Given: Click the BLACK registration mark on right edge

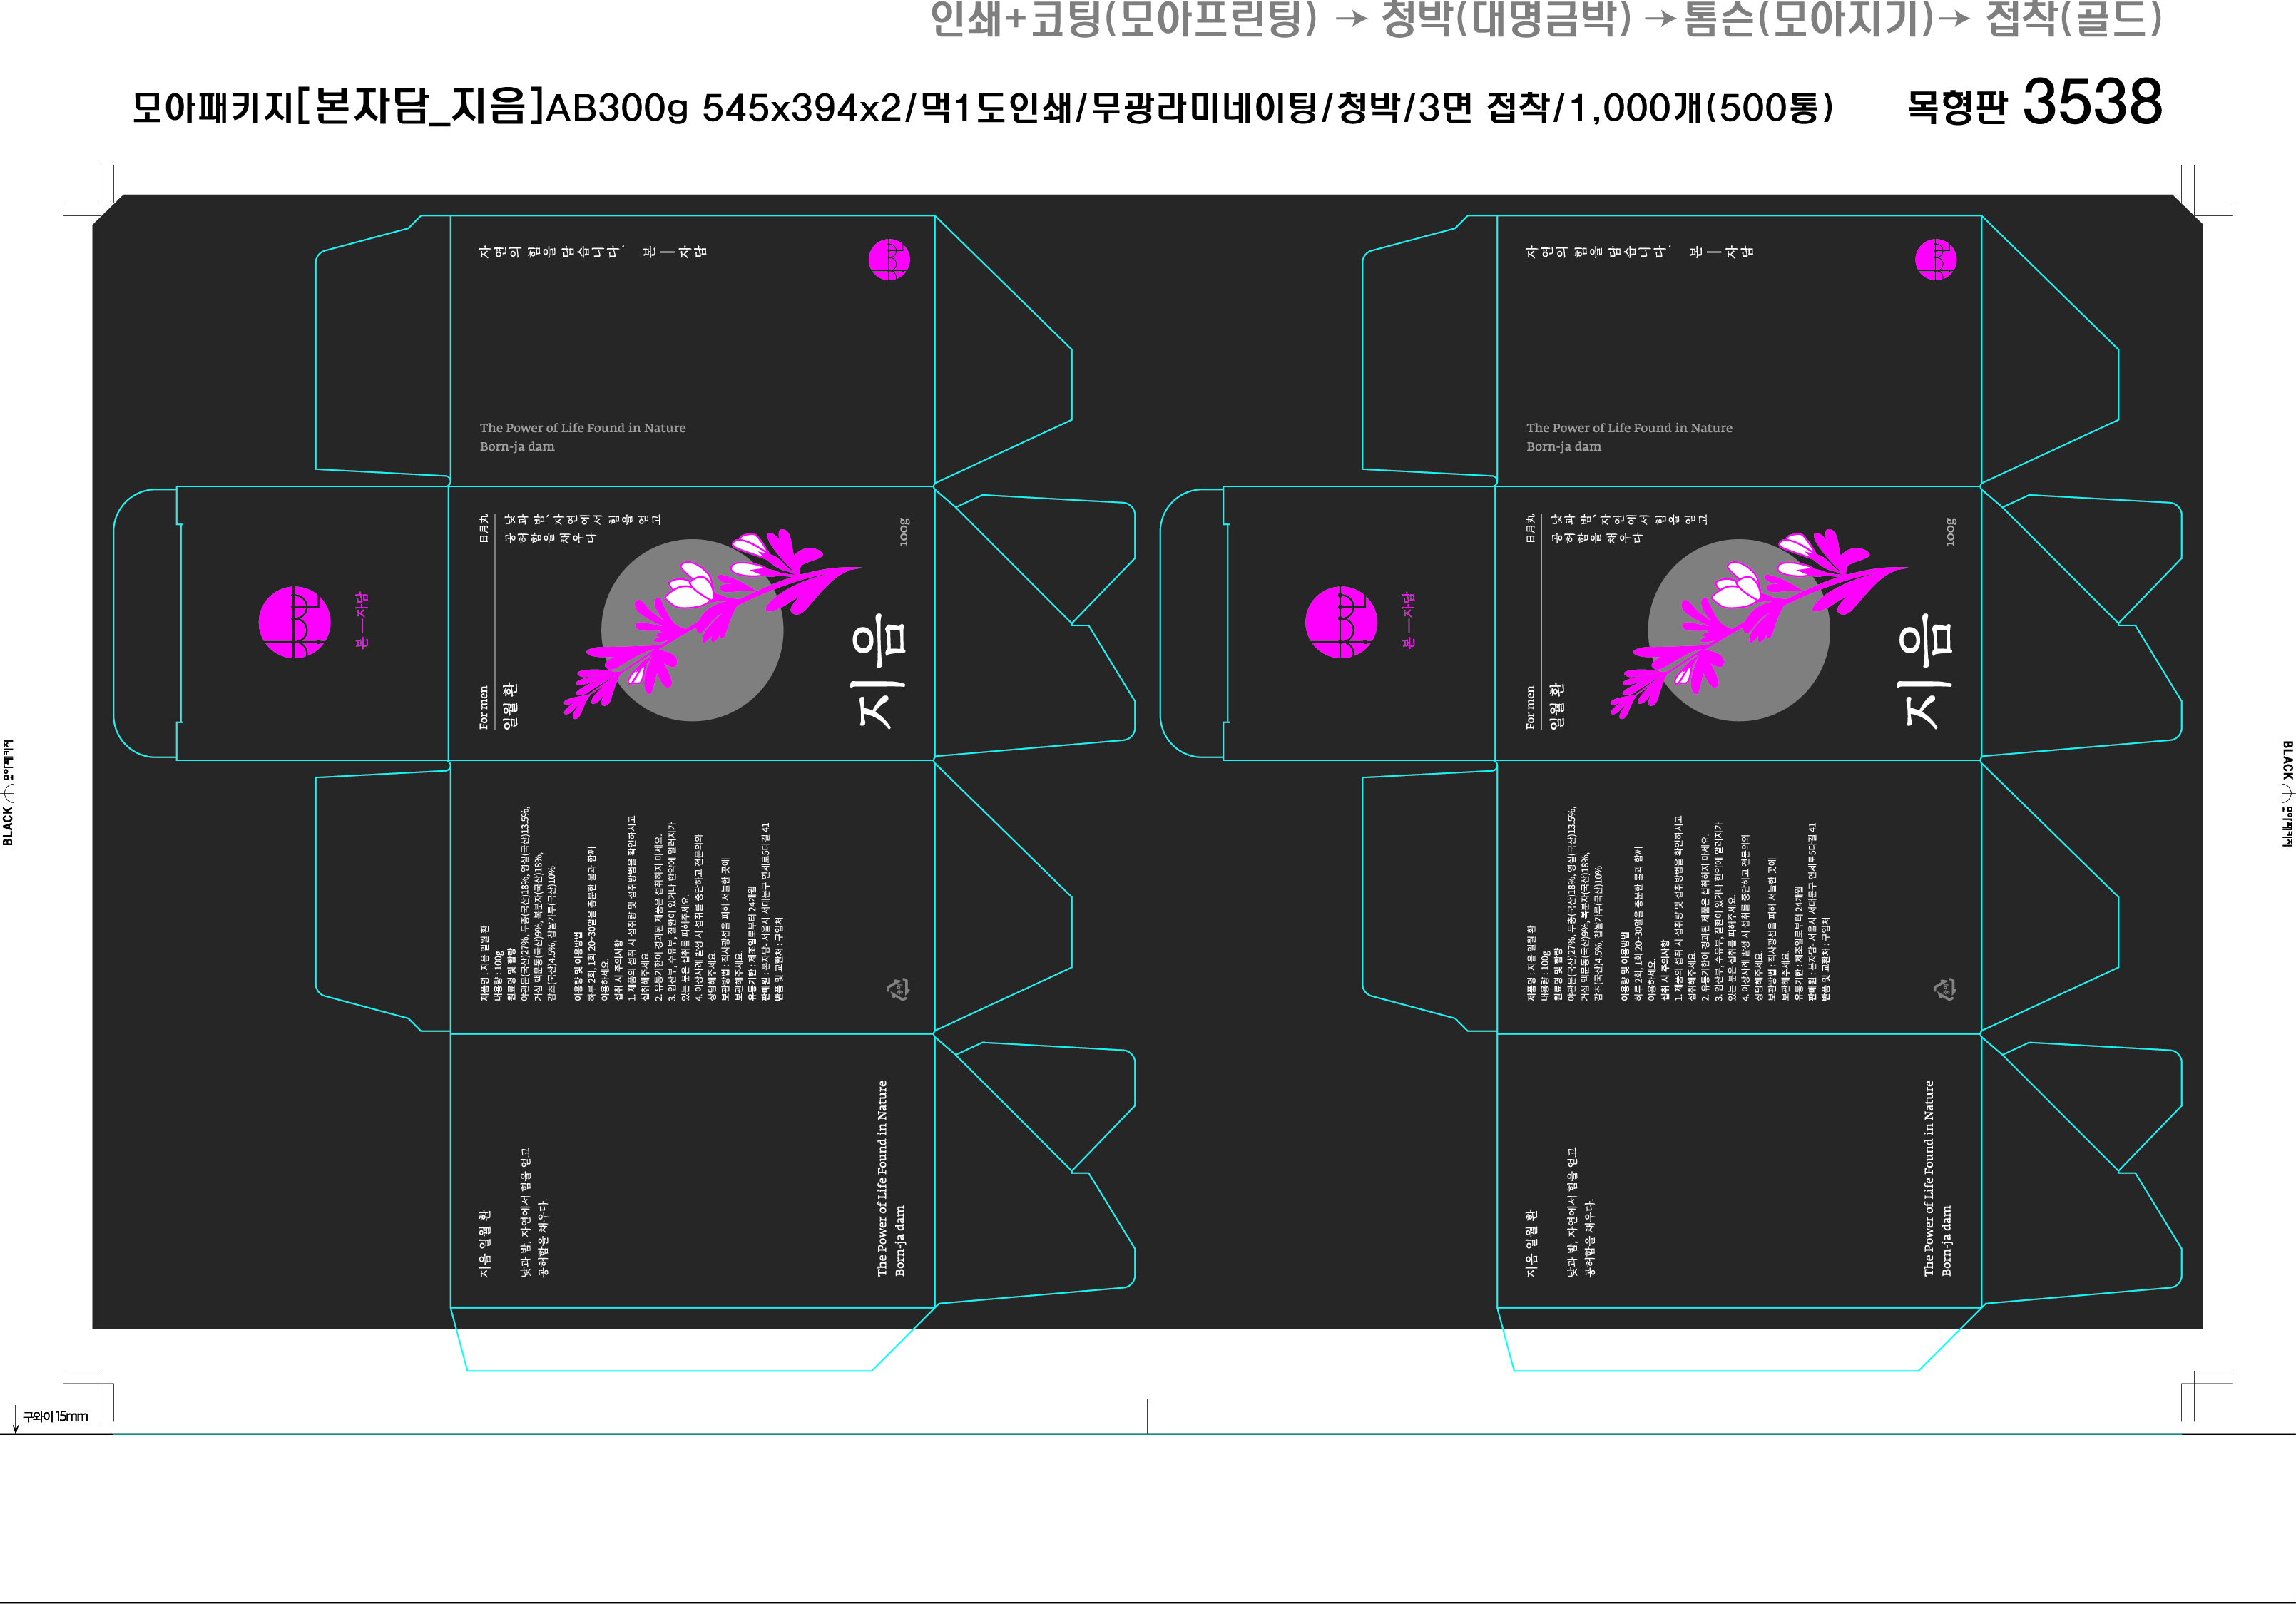Looking at the screenshot, I should [x=2287, y=793].
